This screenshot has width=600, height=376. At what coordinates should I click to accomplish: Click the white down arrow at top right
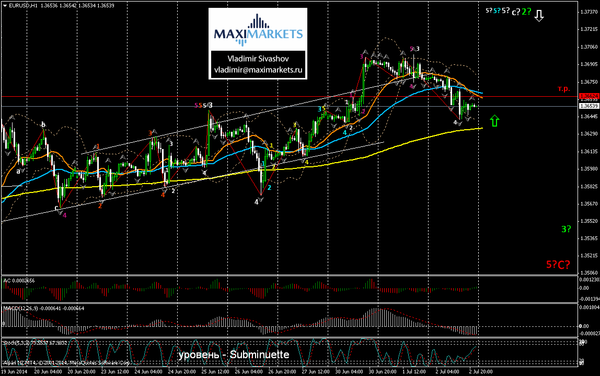pyautogui.click(x=539, y=15)
